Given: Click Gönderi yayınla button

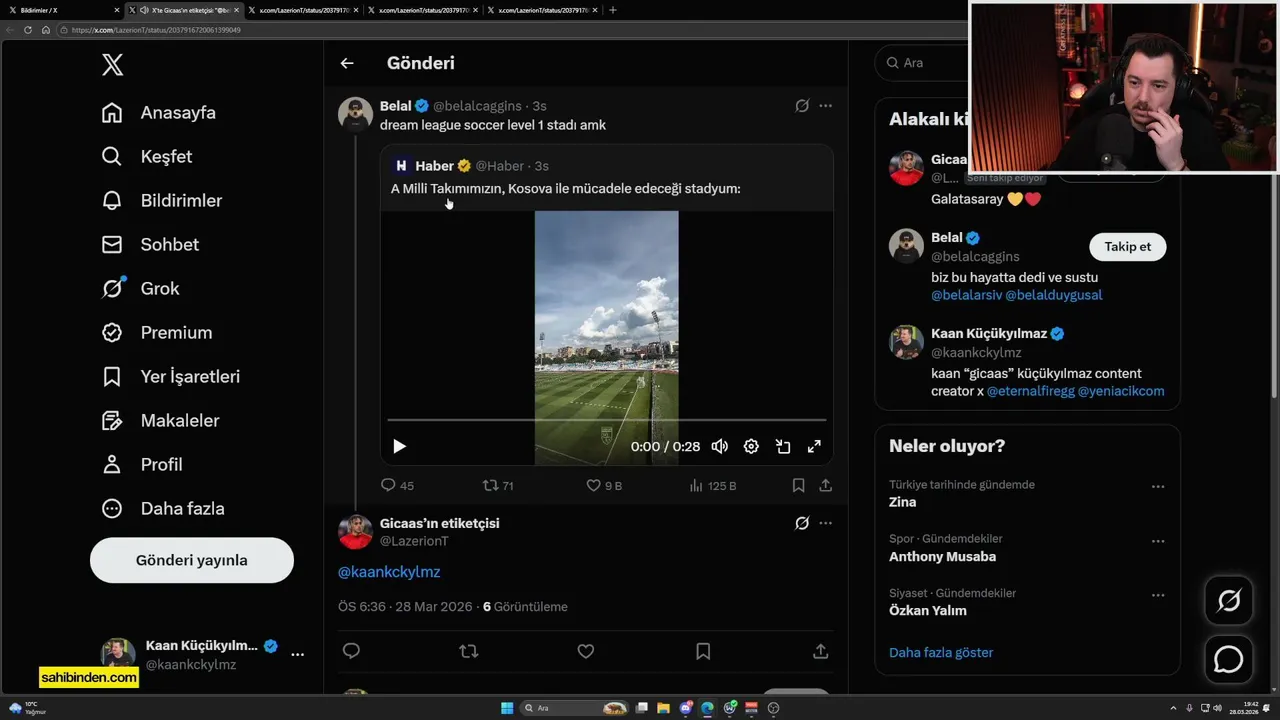Looking at the screenshot, I should 192,560.
